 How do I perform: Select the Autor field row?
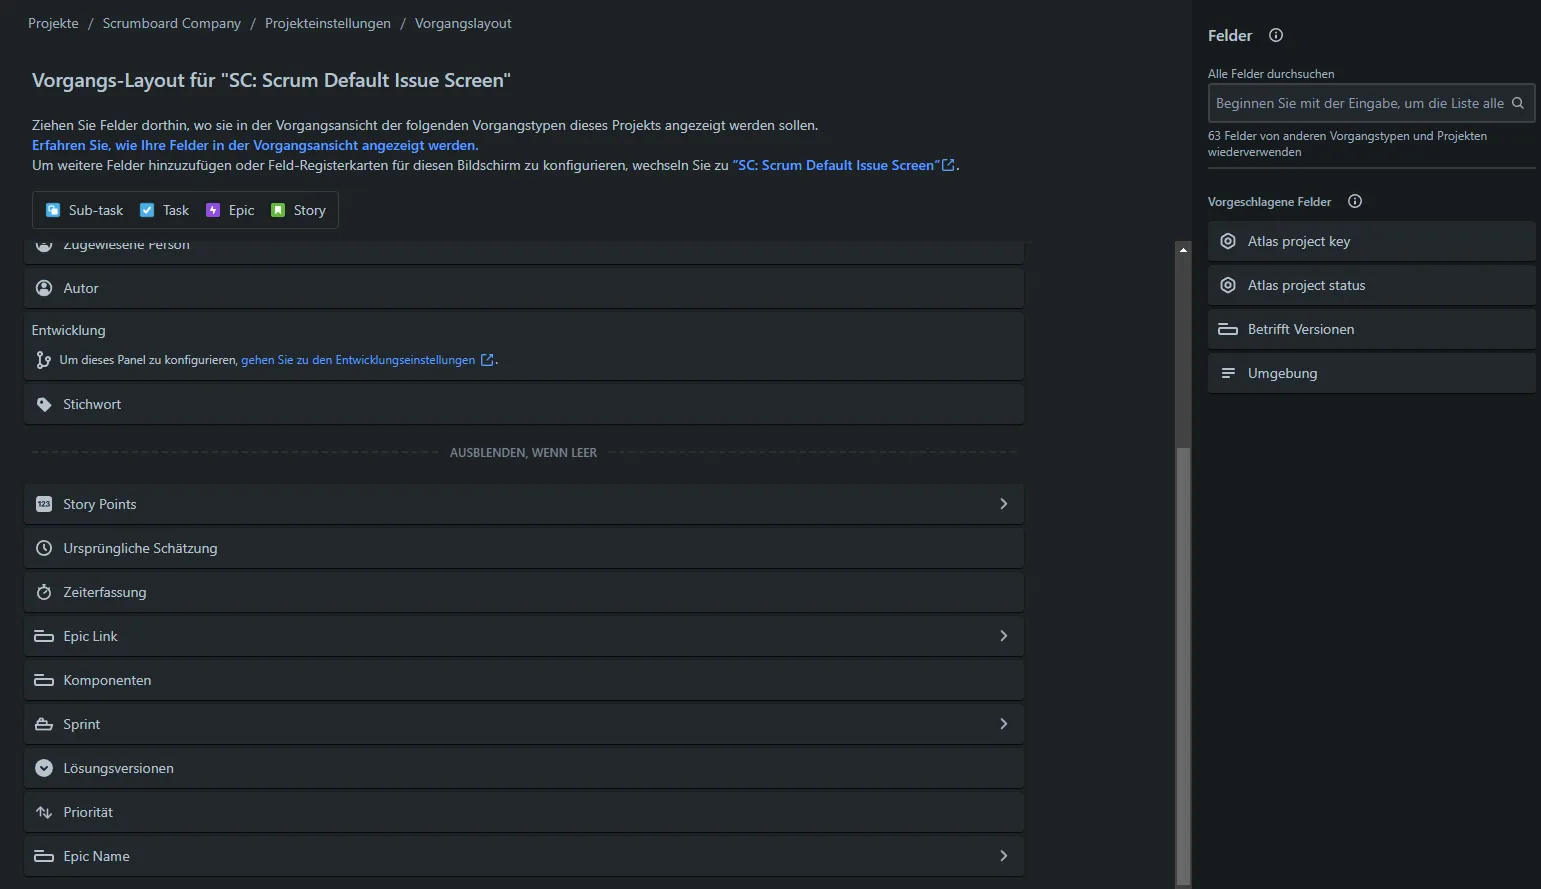(524, 288)
